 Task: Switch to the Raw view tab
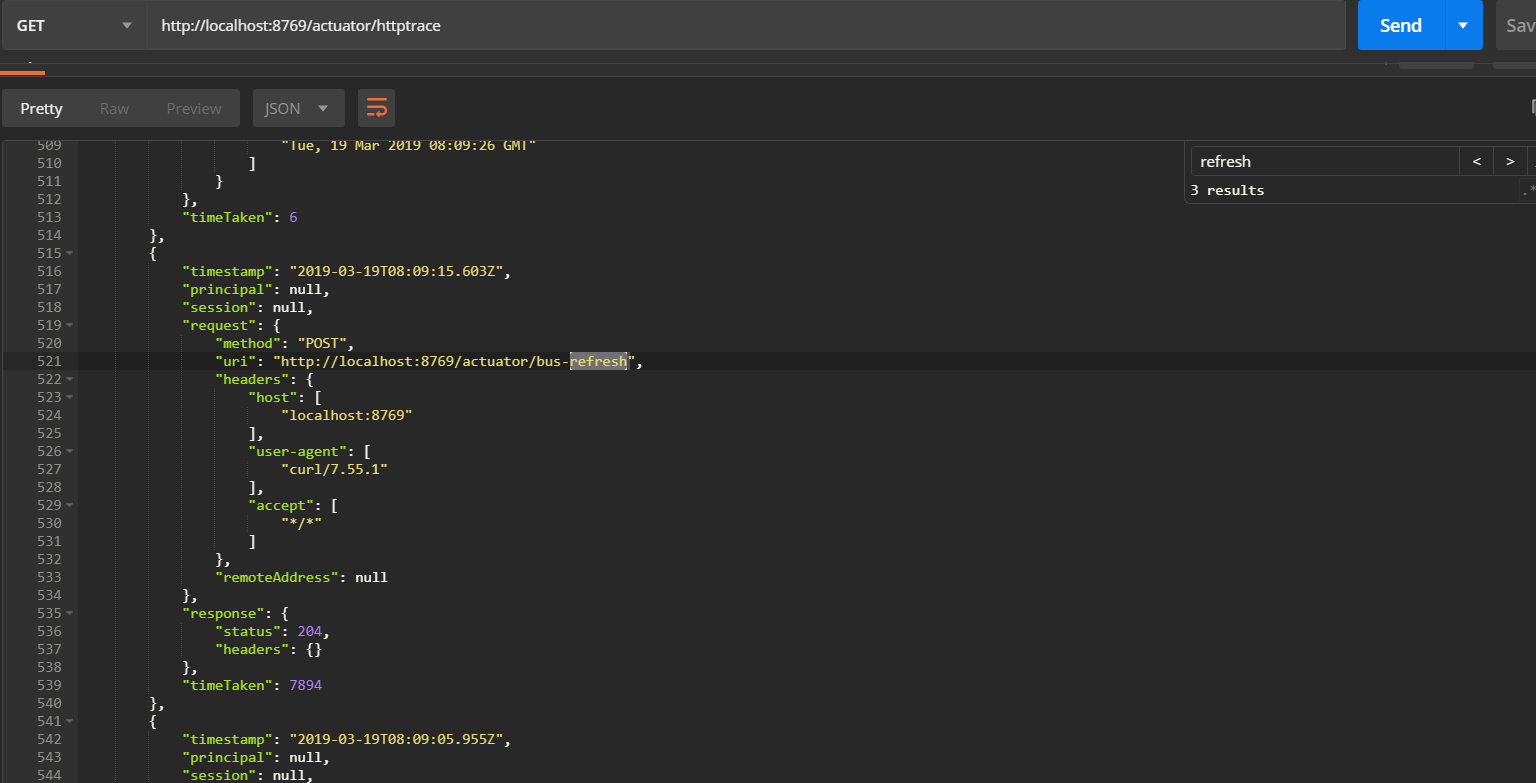114,108
